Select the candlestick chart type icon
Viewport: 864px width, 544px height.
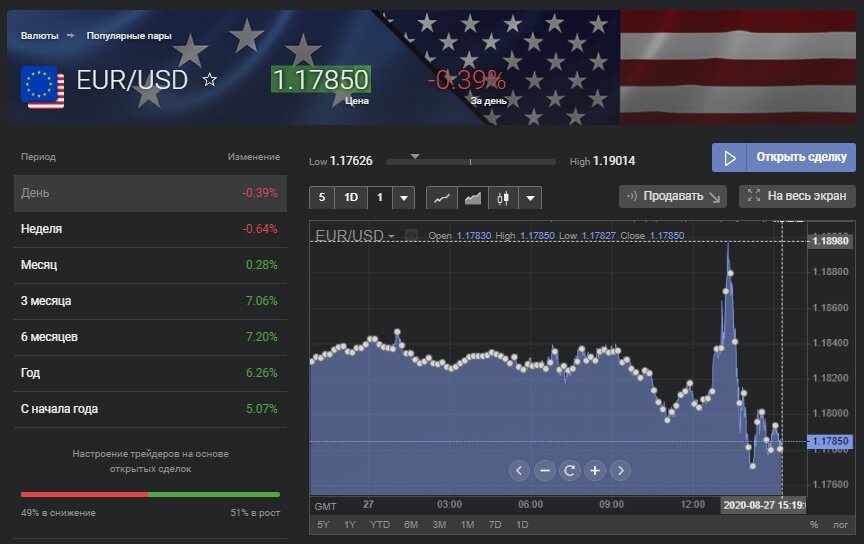click(503, 198)
